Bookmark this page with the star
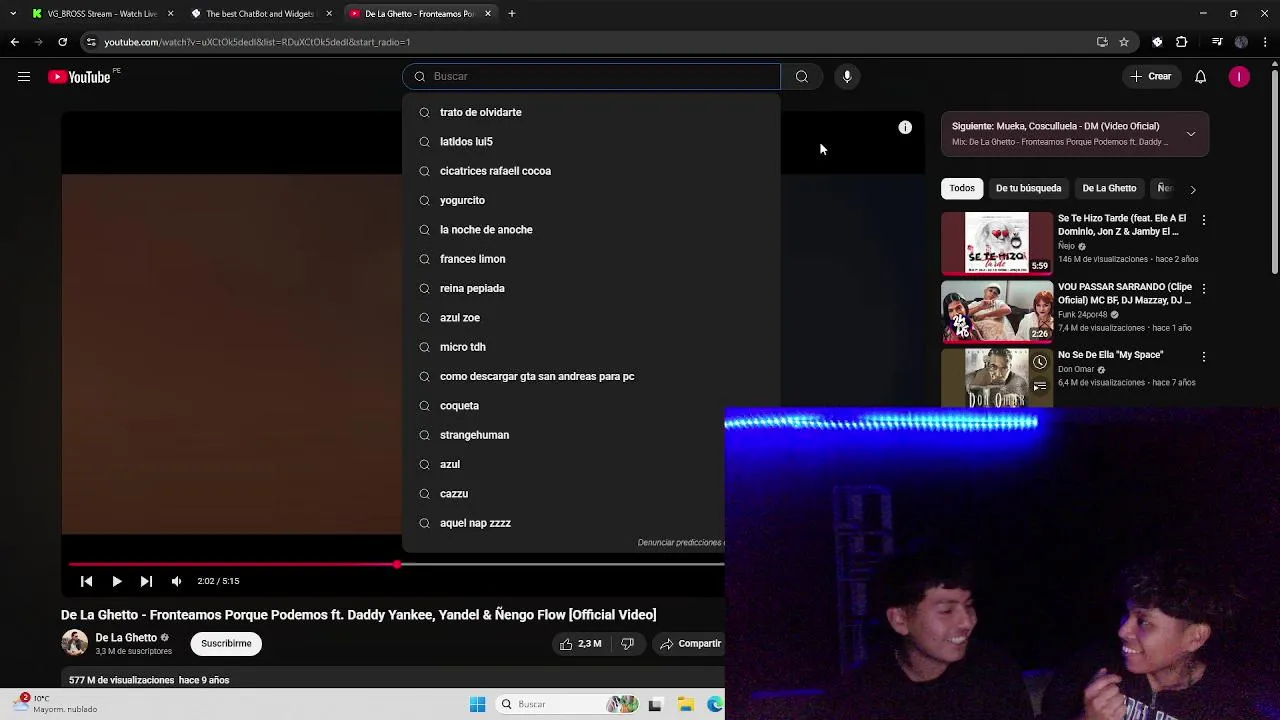 [x=1124, y=42]
